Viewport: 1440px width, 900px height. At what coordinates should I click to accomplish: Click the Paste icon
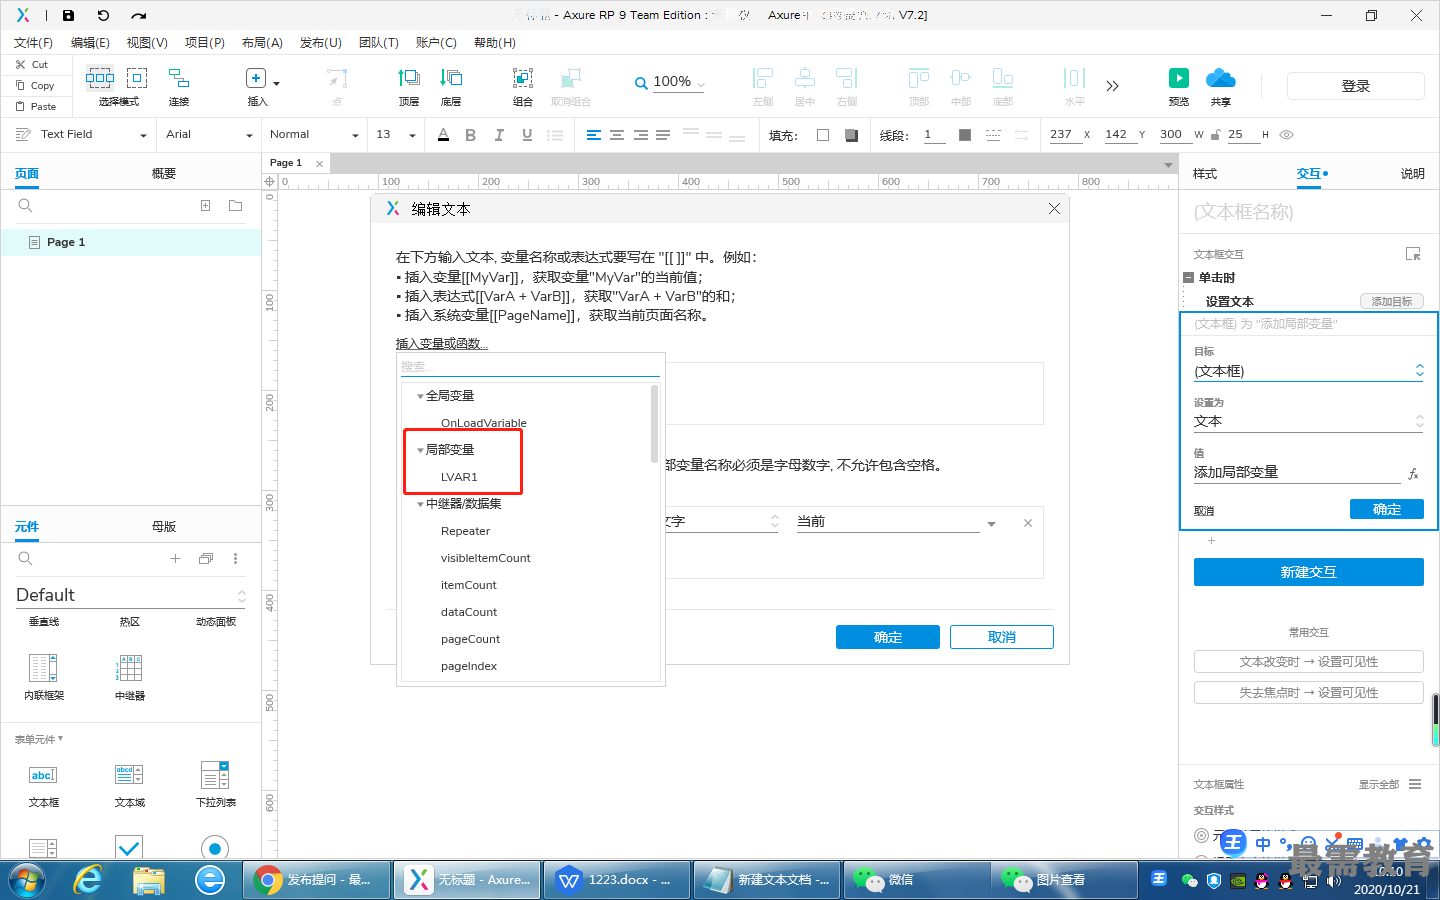pyautogui.click(x=20, y=106)
